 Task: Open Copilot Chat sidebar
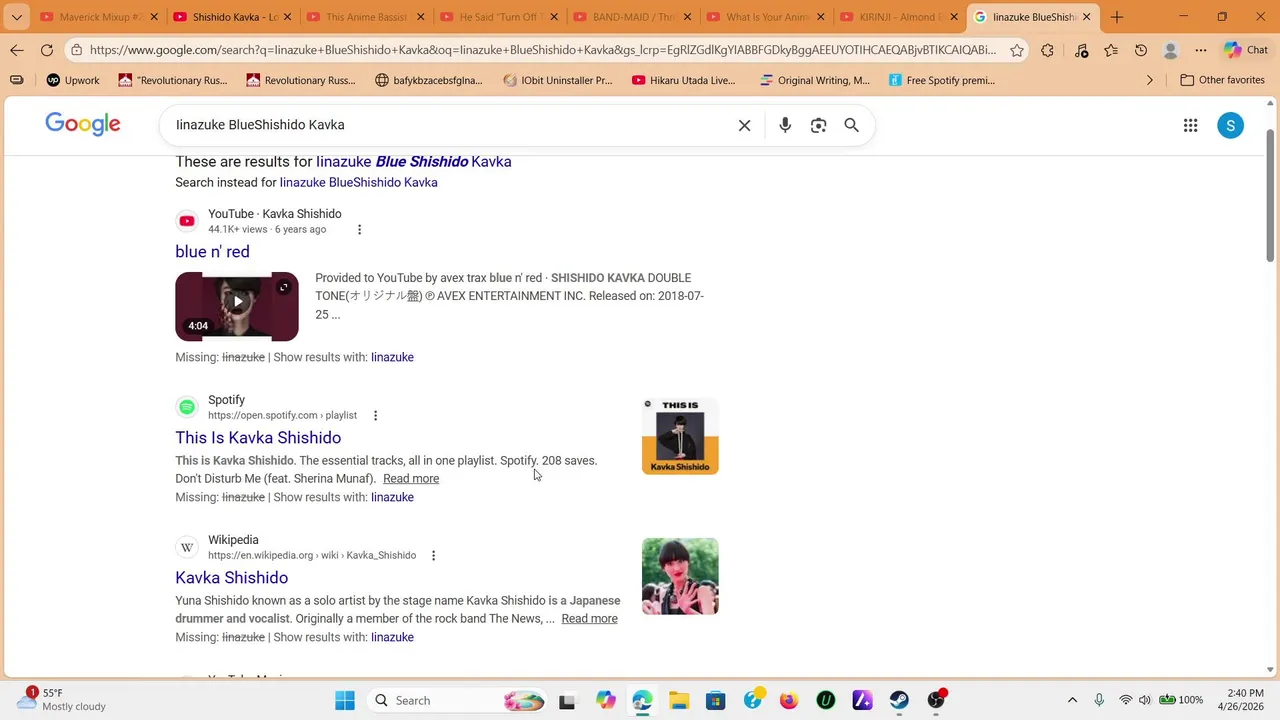[1246, 50]
